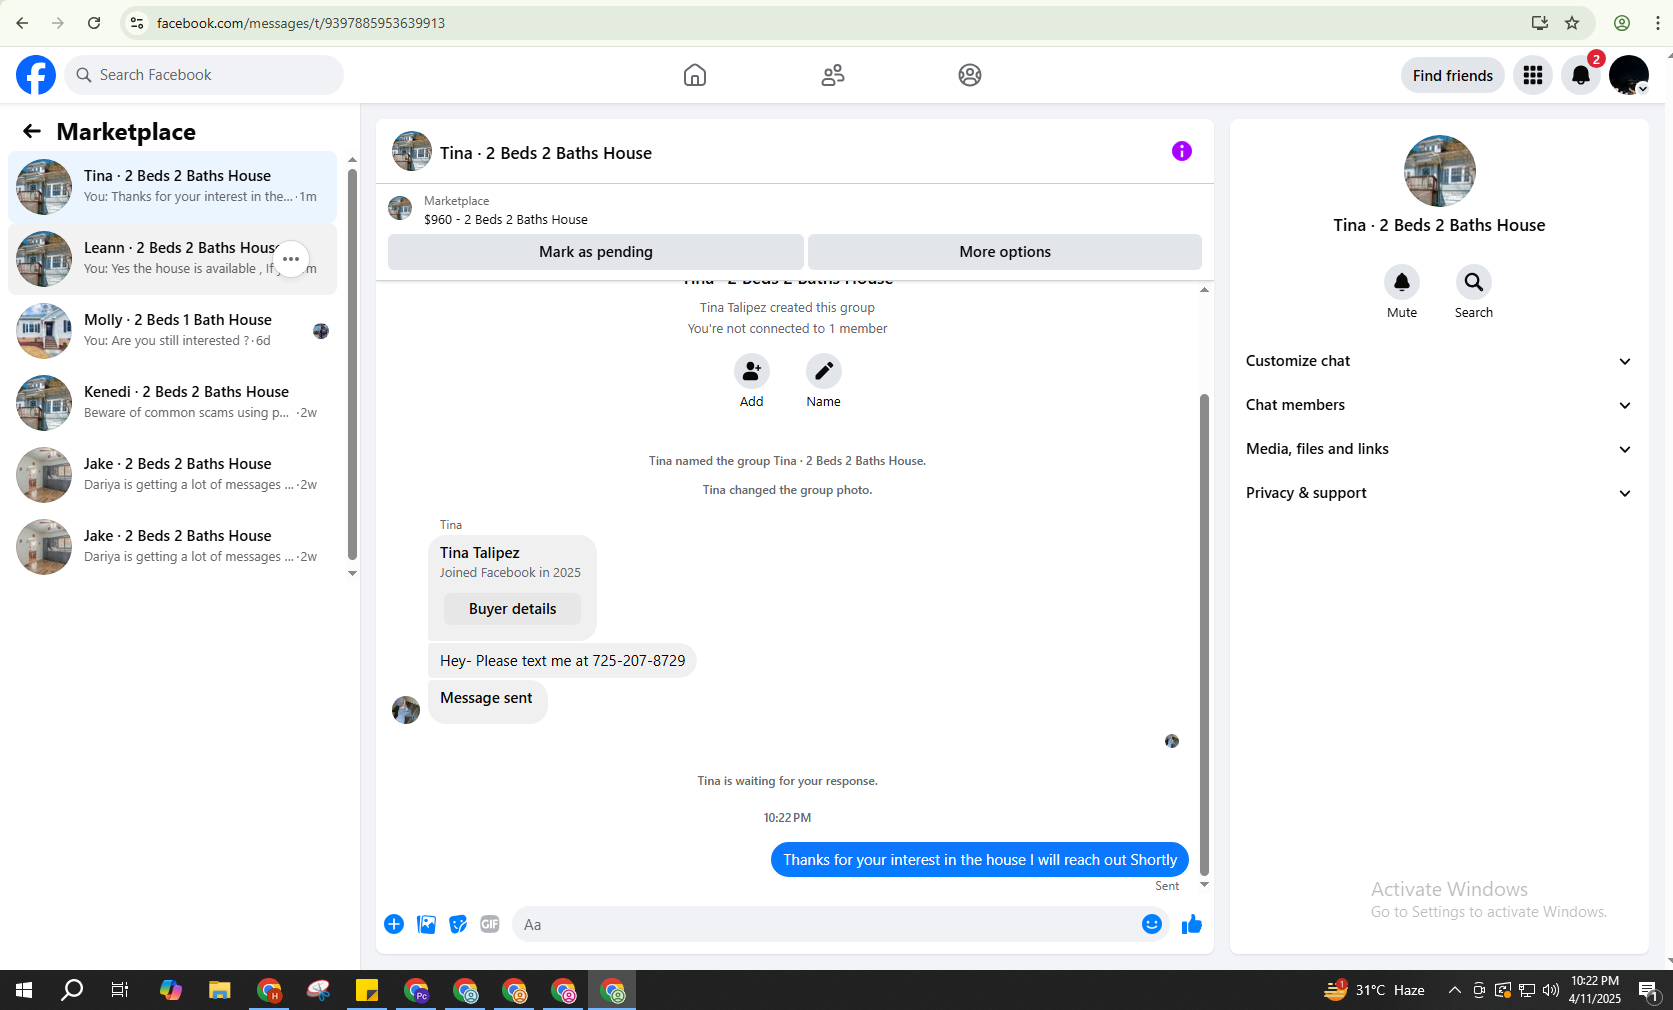Expand Media, files and links section
The height and width of the screenshot is (1010, 1673).
click(1438, 449)
